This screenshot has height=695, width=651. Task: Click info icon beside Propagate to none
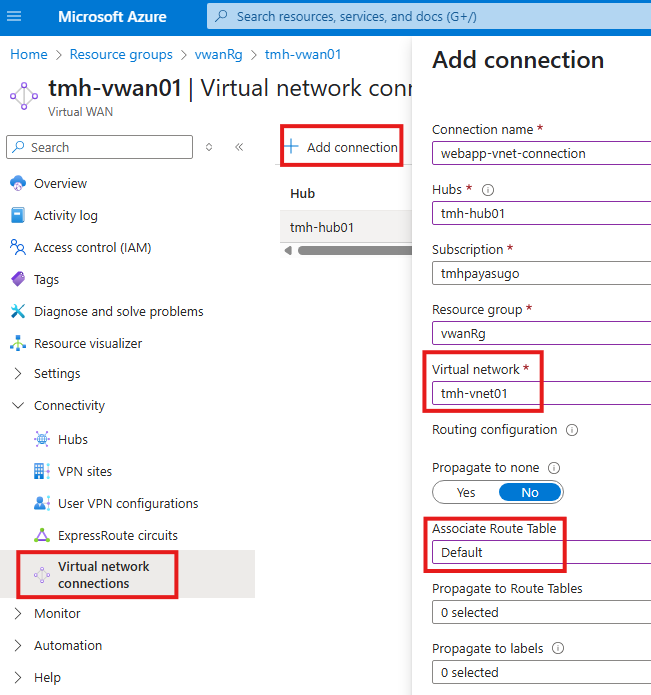[x=554, y=468]
